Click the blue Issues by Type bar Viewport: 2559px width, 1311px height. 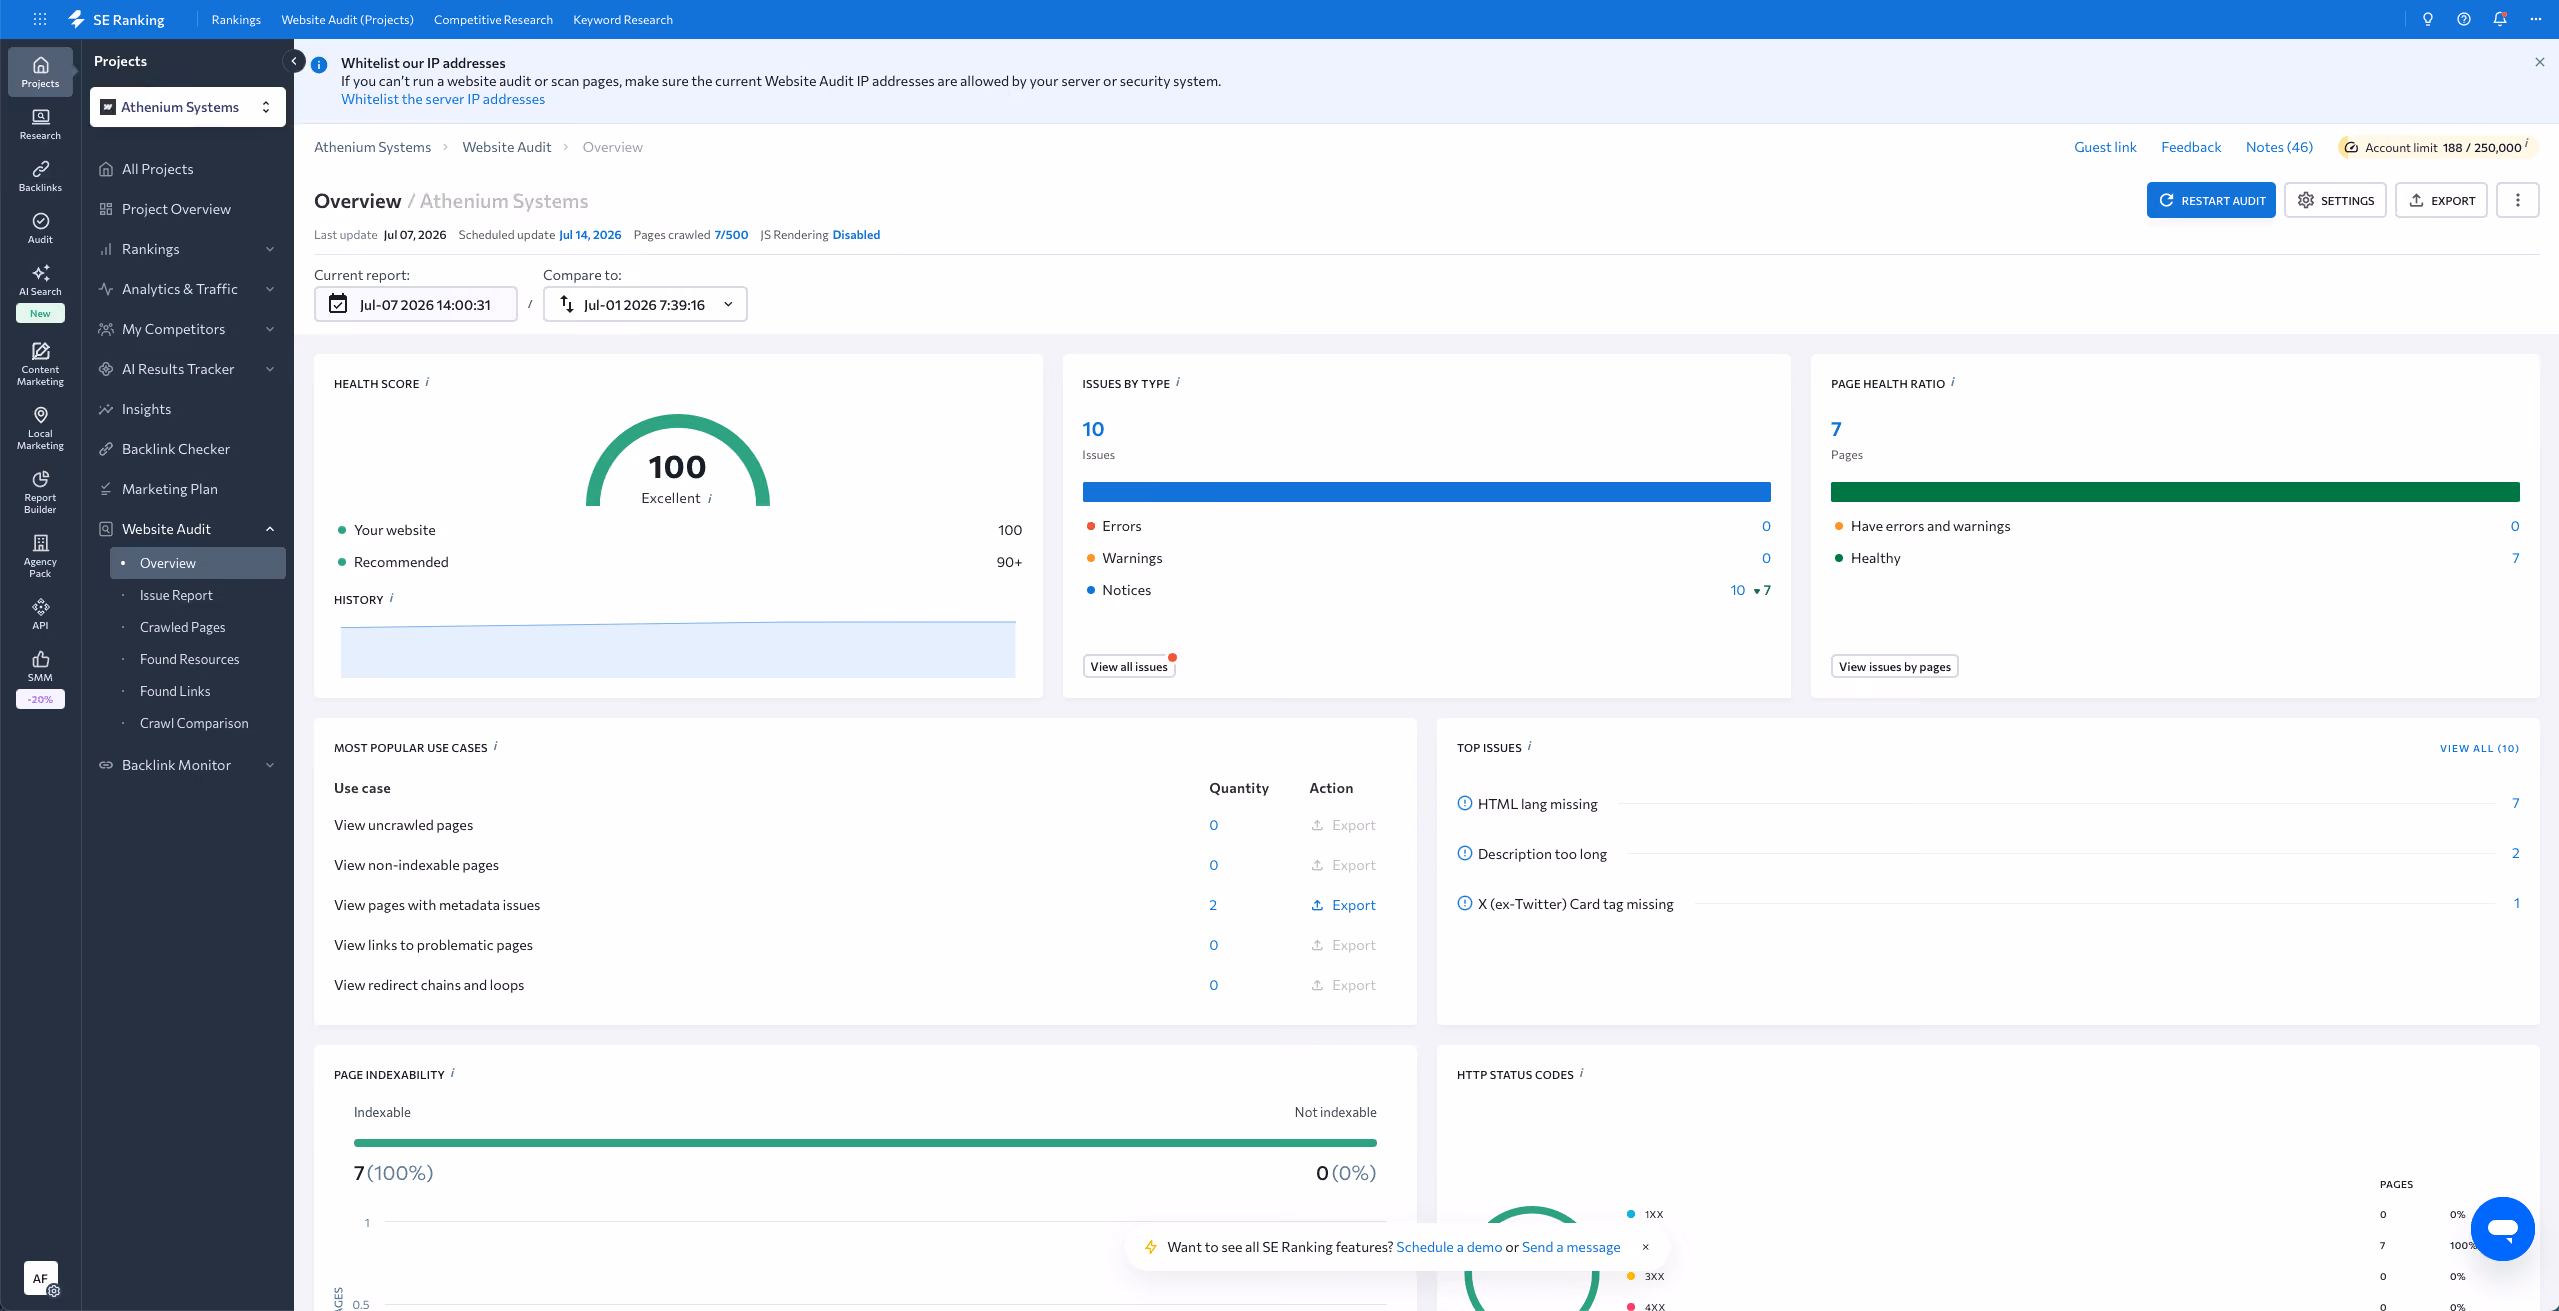pyautogui.click(x=1426, y=492)
